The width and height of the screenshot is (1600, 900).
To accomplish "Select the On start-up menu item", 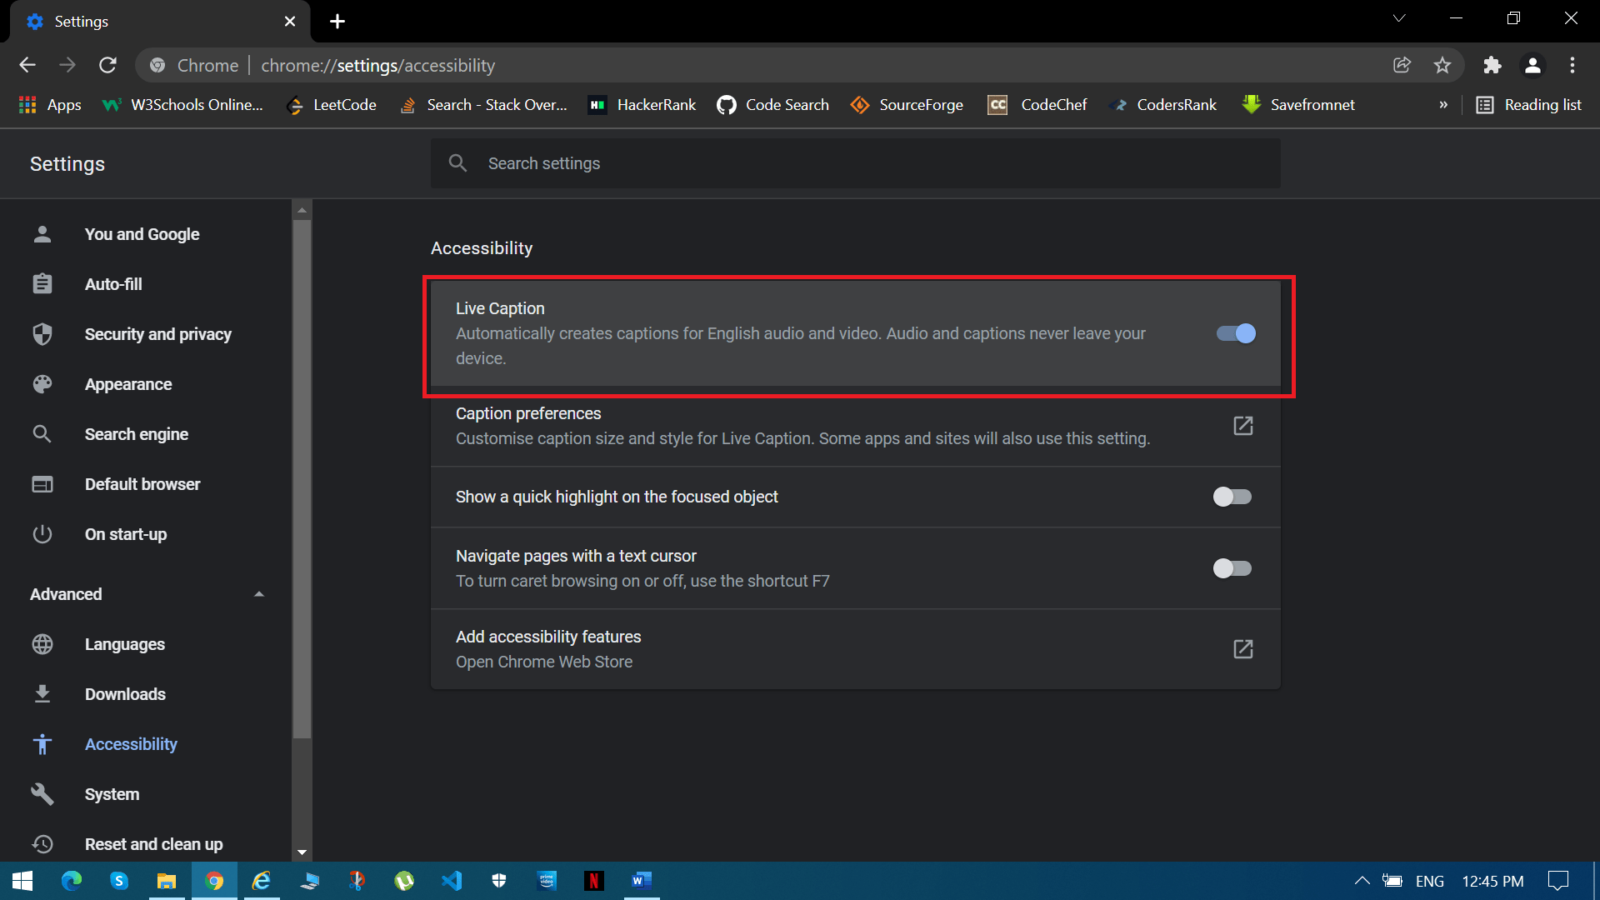I will coord(126,534).
